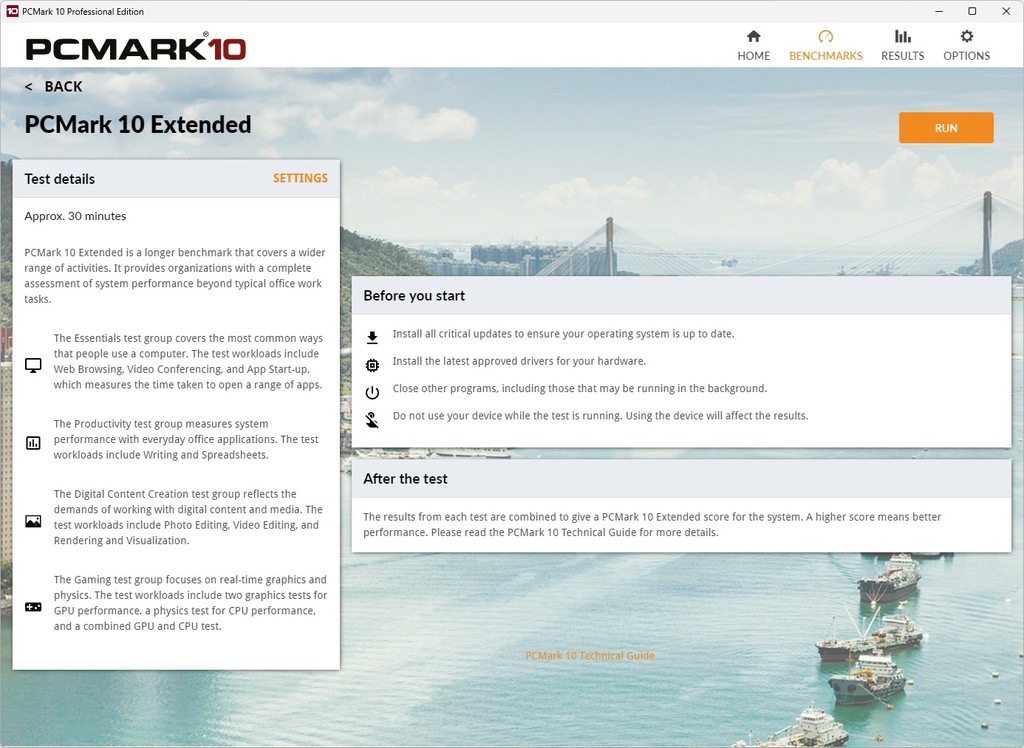
Task: Click the Results bar chart icon
Action: click(x=902, y=36)
